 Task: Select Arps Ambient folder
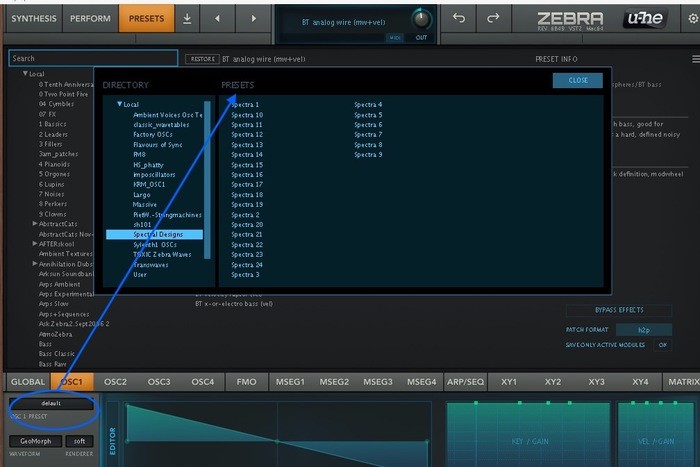tap(59, 284)
